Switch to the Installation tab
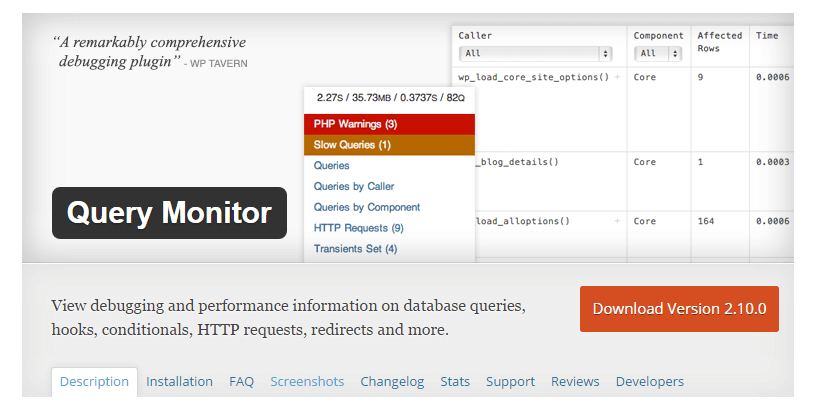This screenshot has height=408, width=820. [x=179, y=382]
